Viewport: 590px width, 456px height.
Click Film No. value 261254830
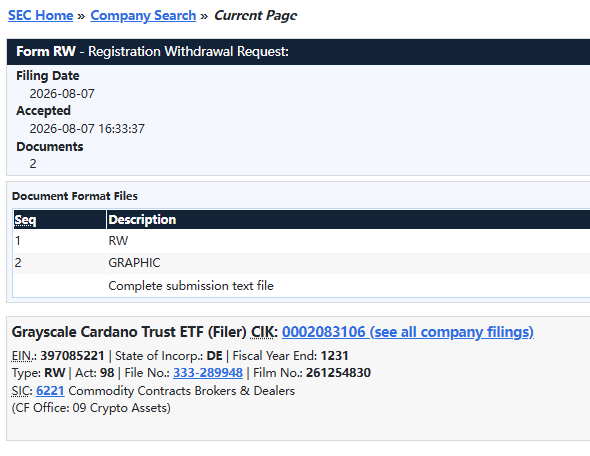point(338,372)
